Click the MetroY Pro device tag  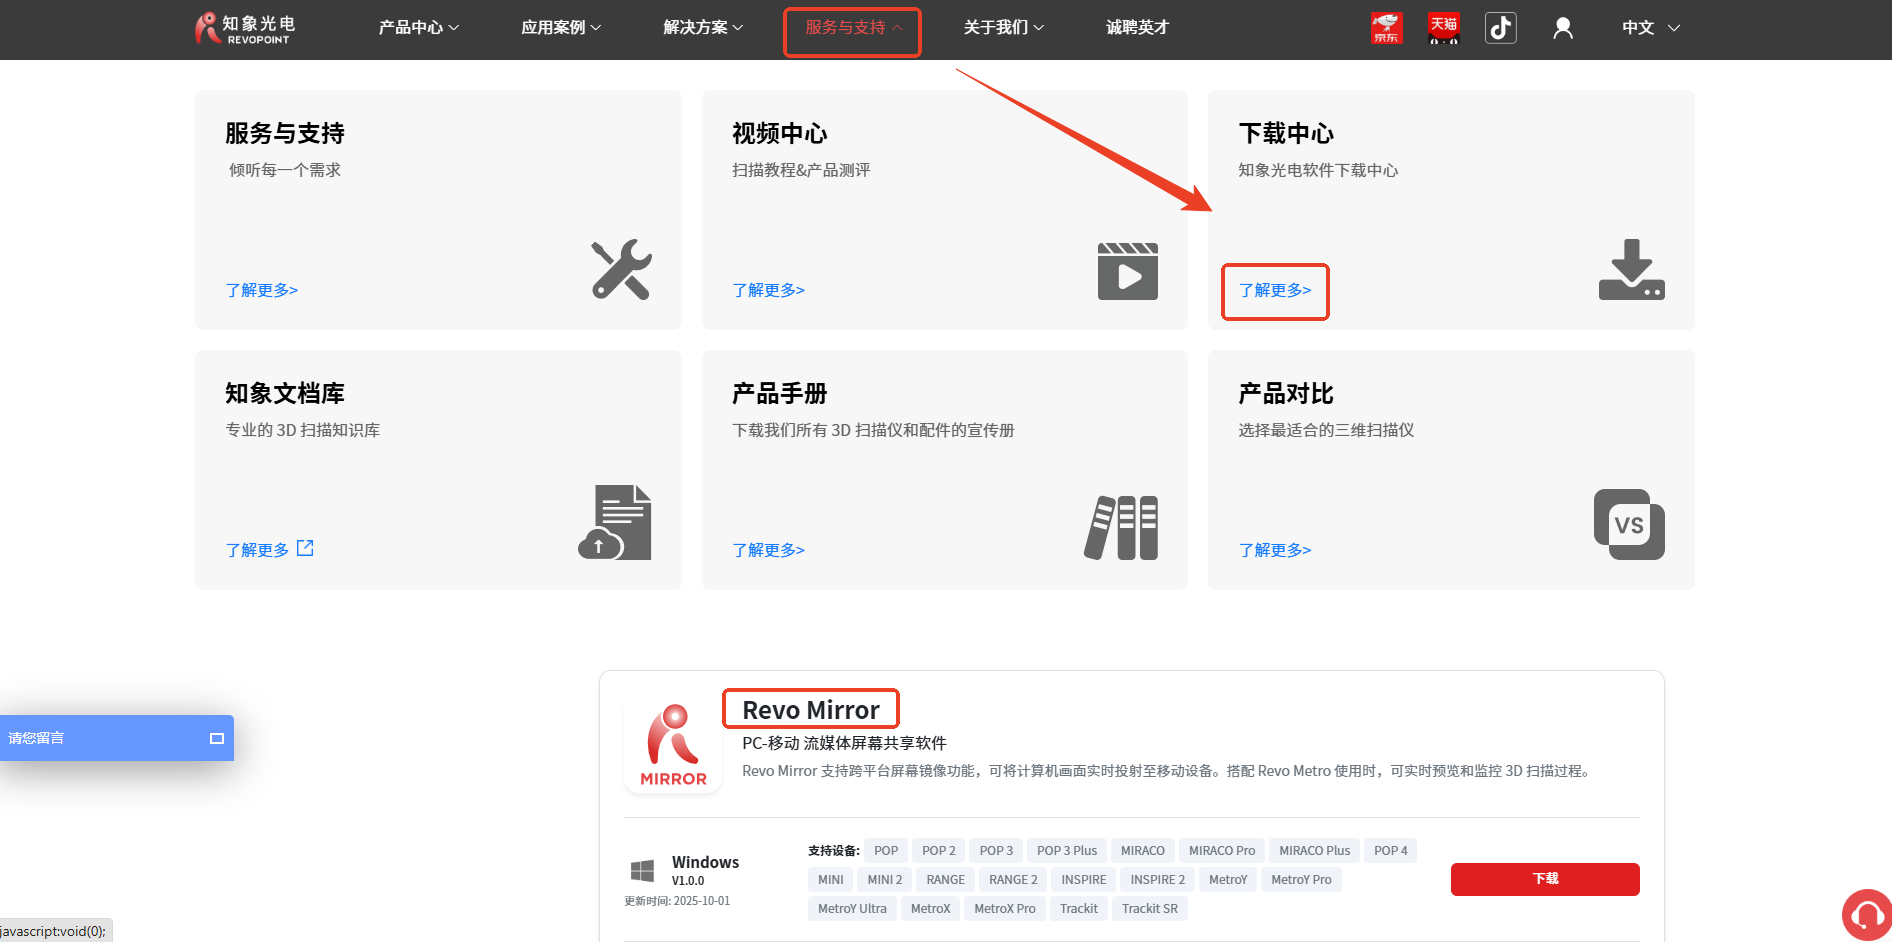pos(1302,880)
